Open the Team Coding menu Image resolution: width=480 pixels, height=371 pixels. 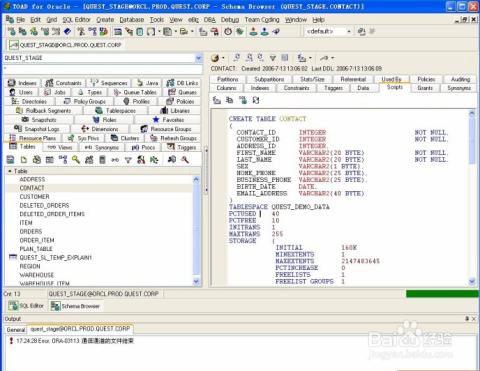tap(262, 20)
